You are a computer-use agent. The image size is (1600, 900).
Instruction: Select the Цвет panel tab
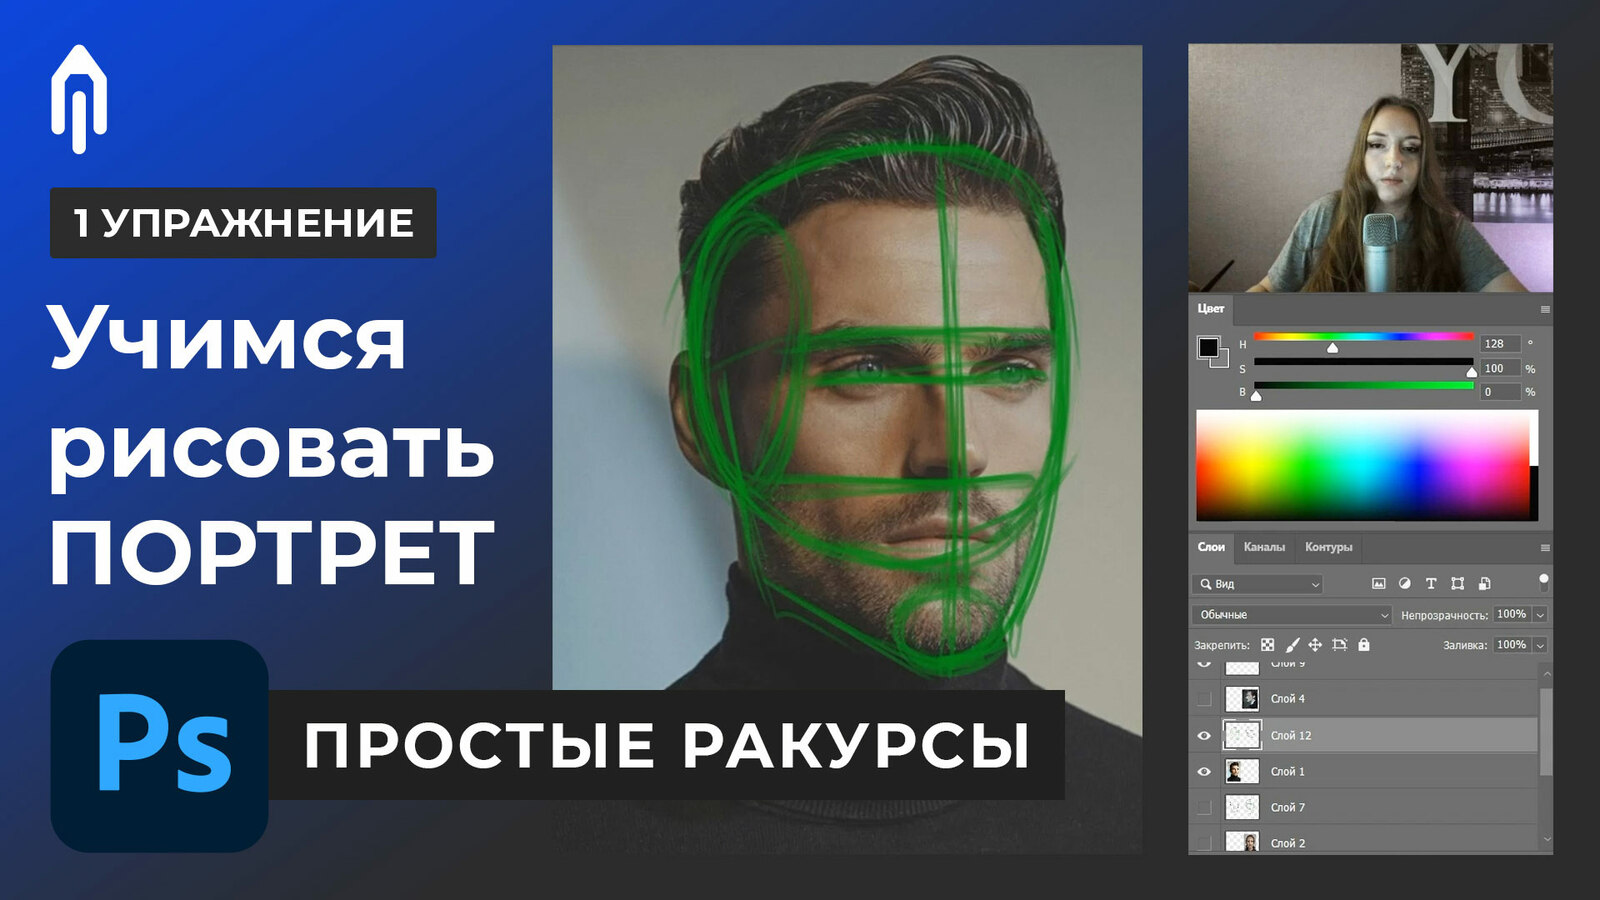[x=1211, y=309]
